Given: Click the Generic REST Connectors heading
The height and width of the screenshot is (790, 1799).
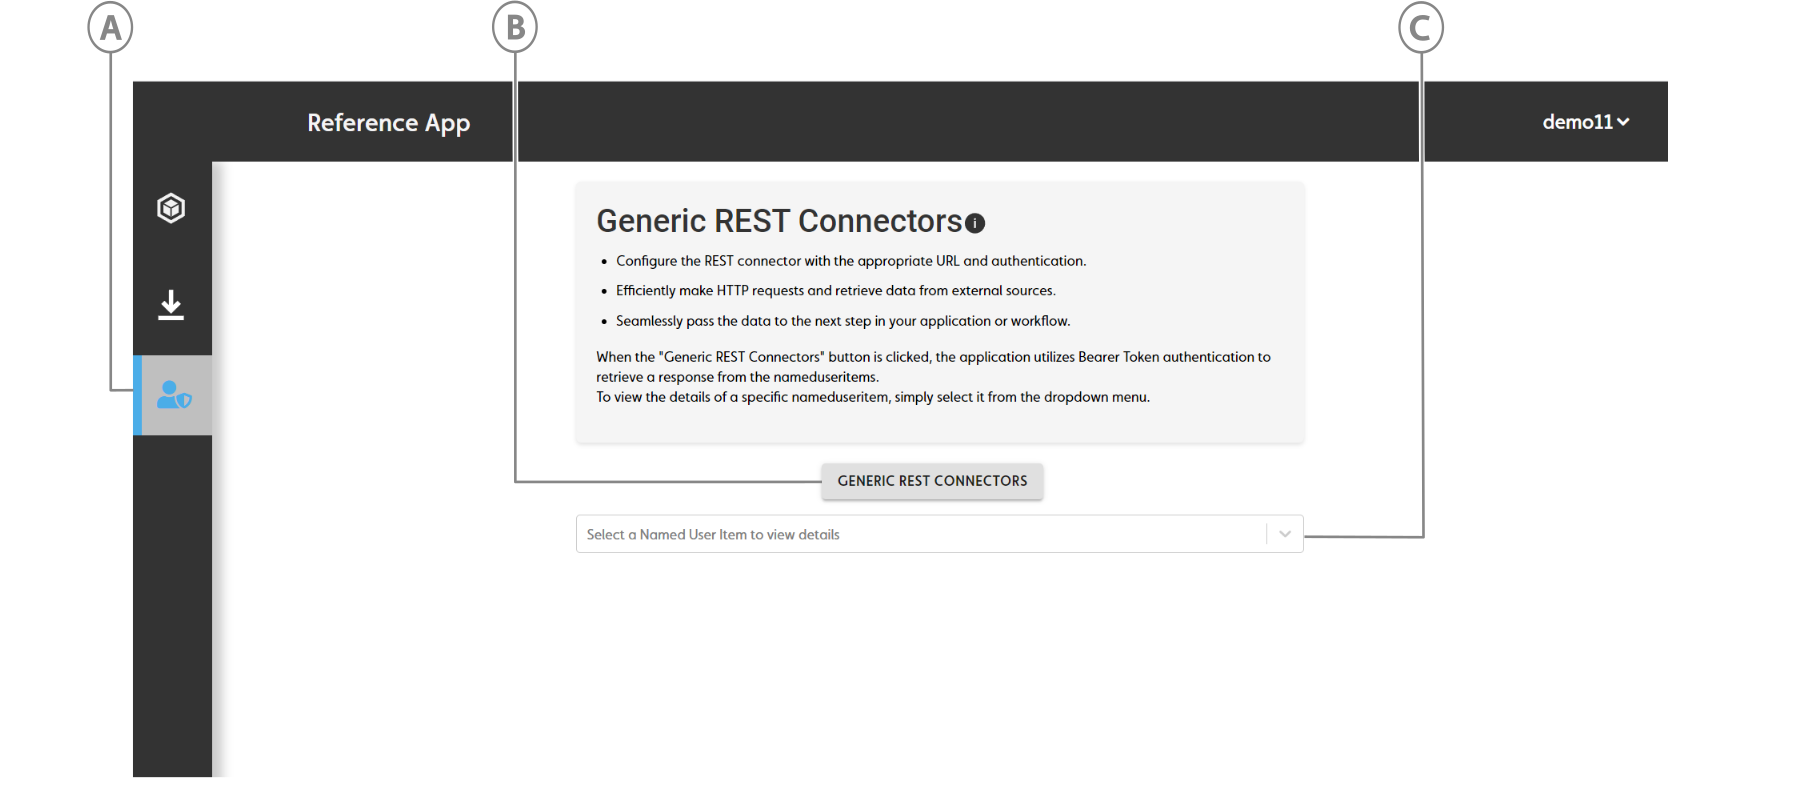Looking at the screenshot, I should pos(779,221).
